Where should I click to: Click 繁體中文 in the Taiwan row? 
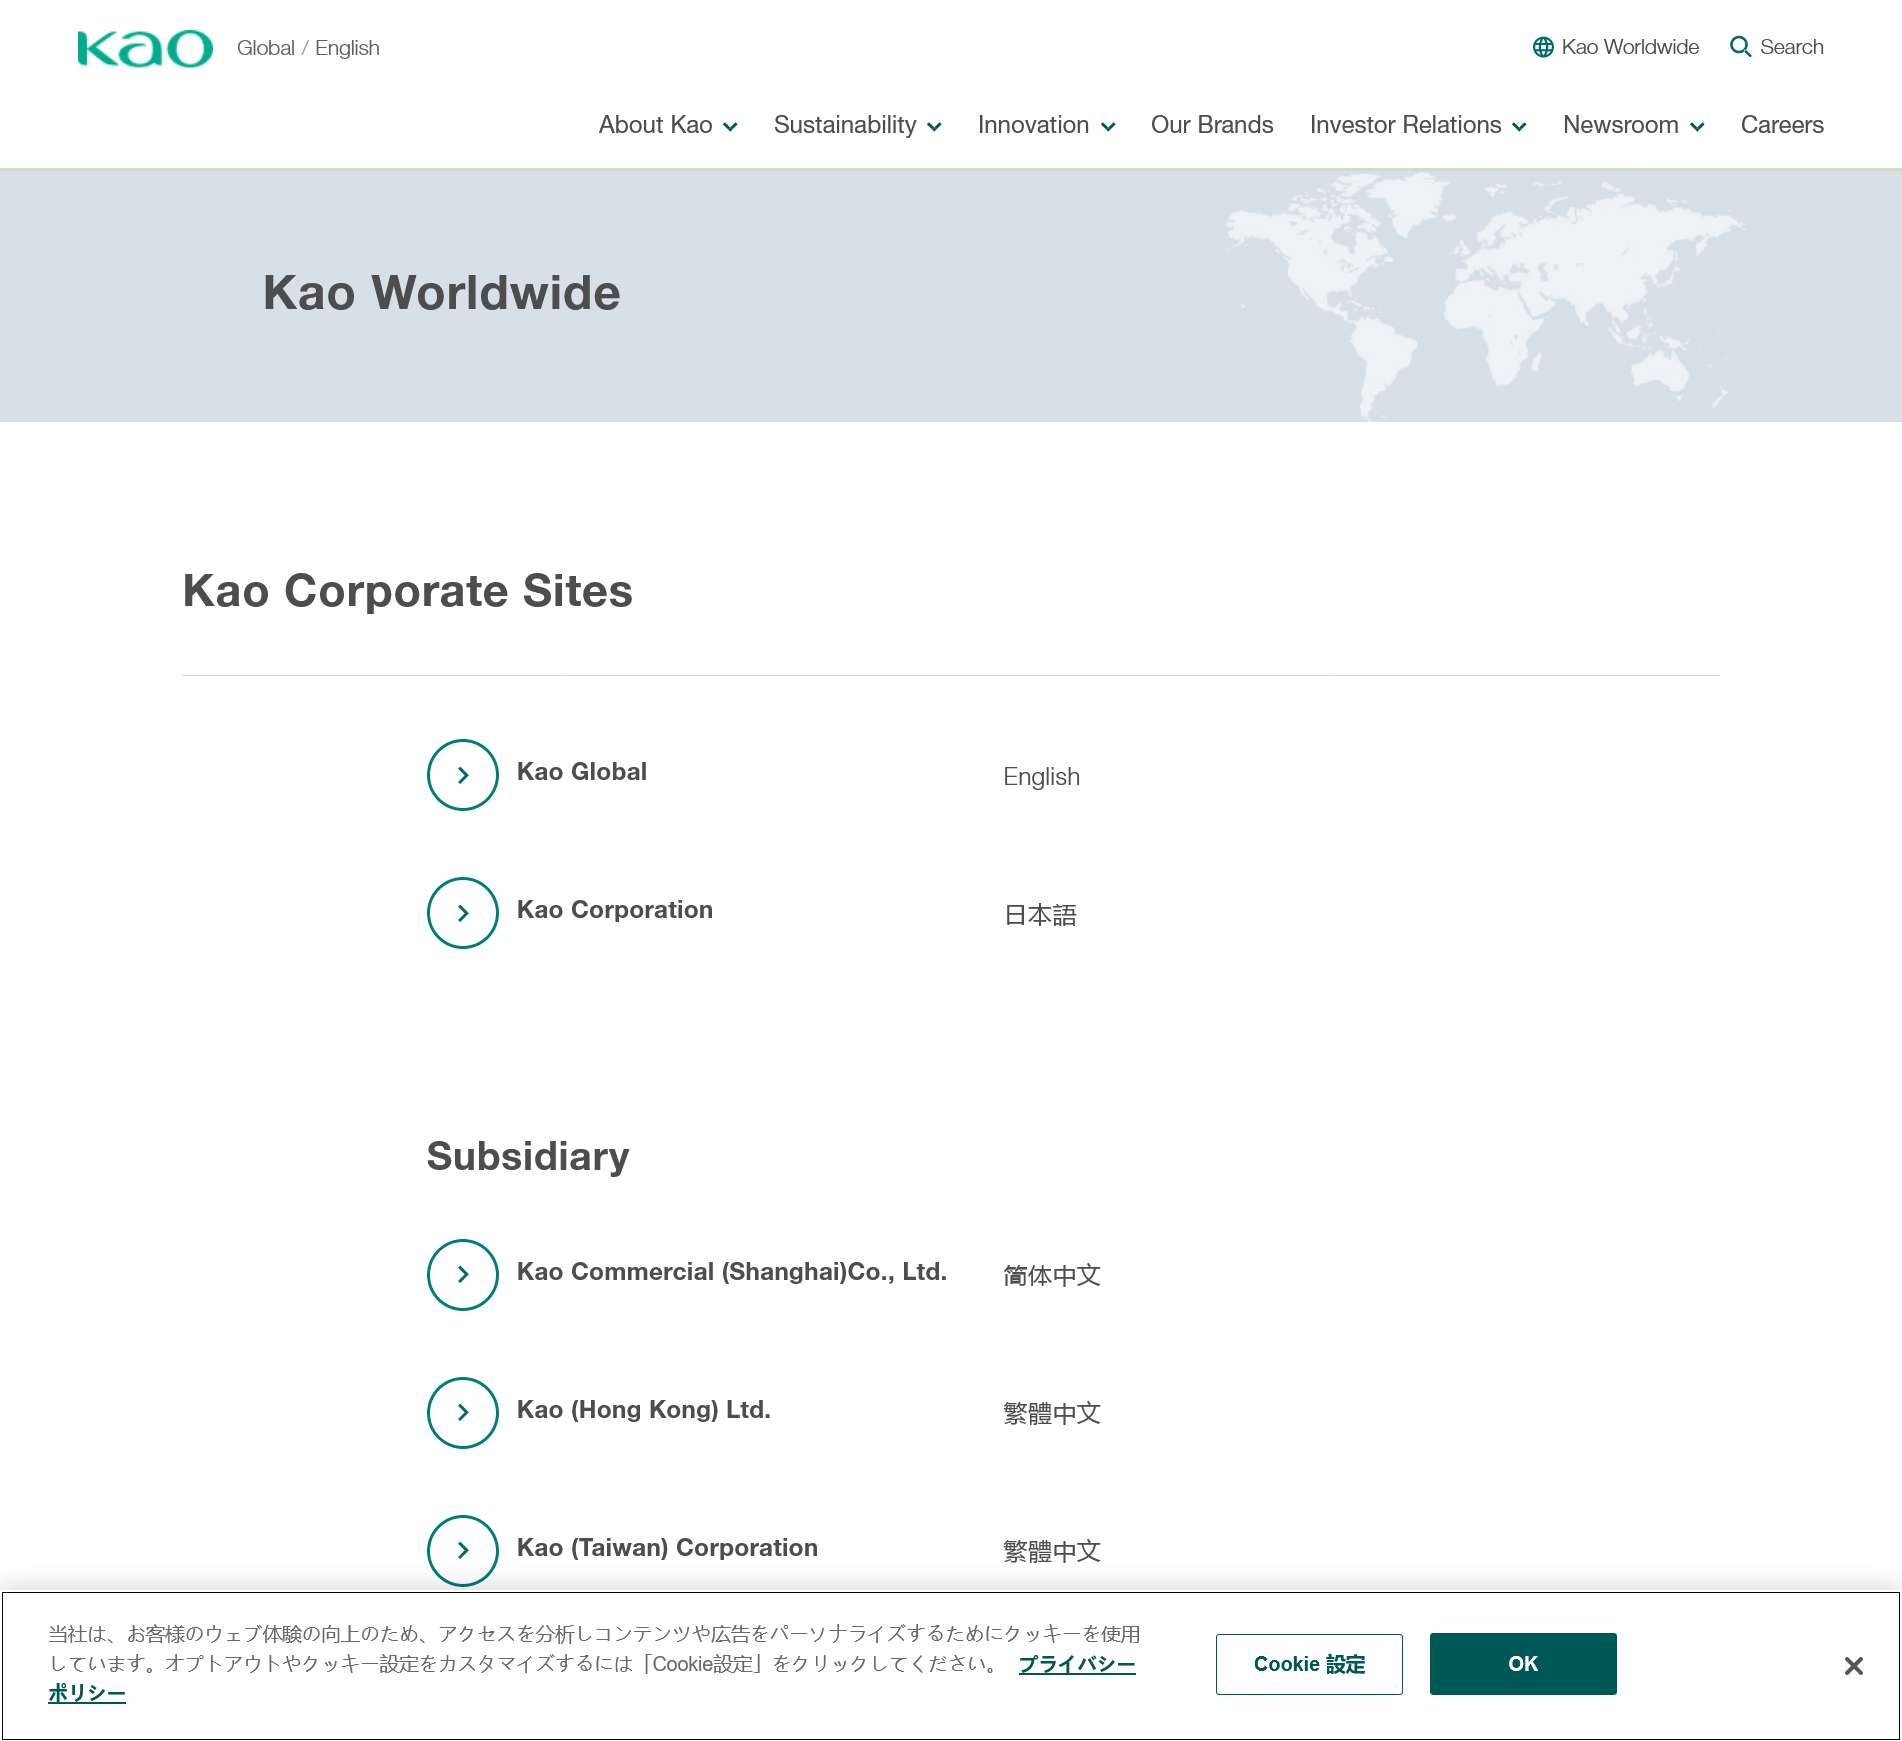click(x=1052, y=1552)
